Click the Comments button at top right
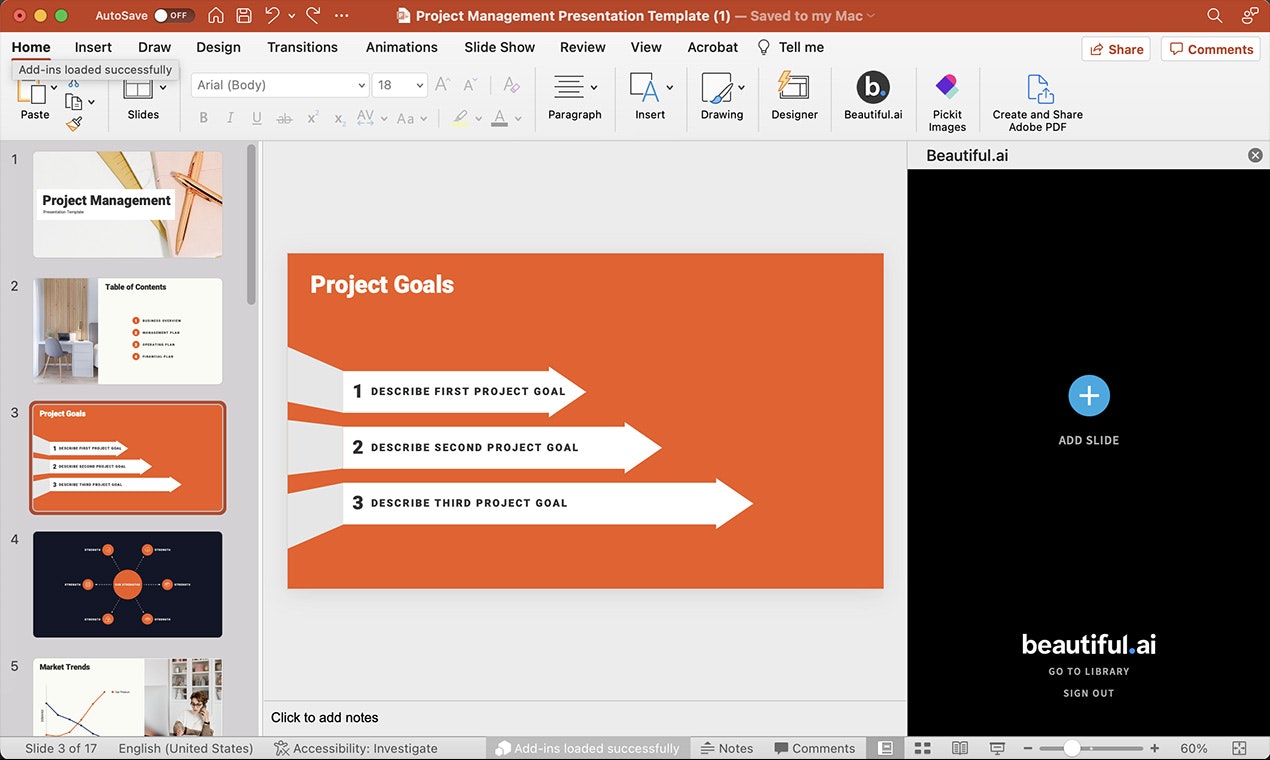 point(1211,49)
